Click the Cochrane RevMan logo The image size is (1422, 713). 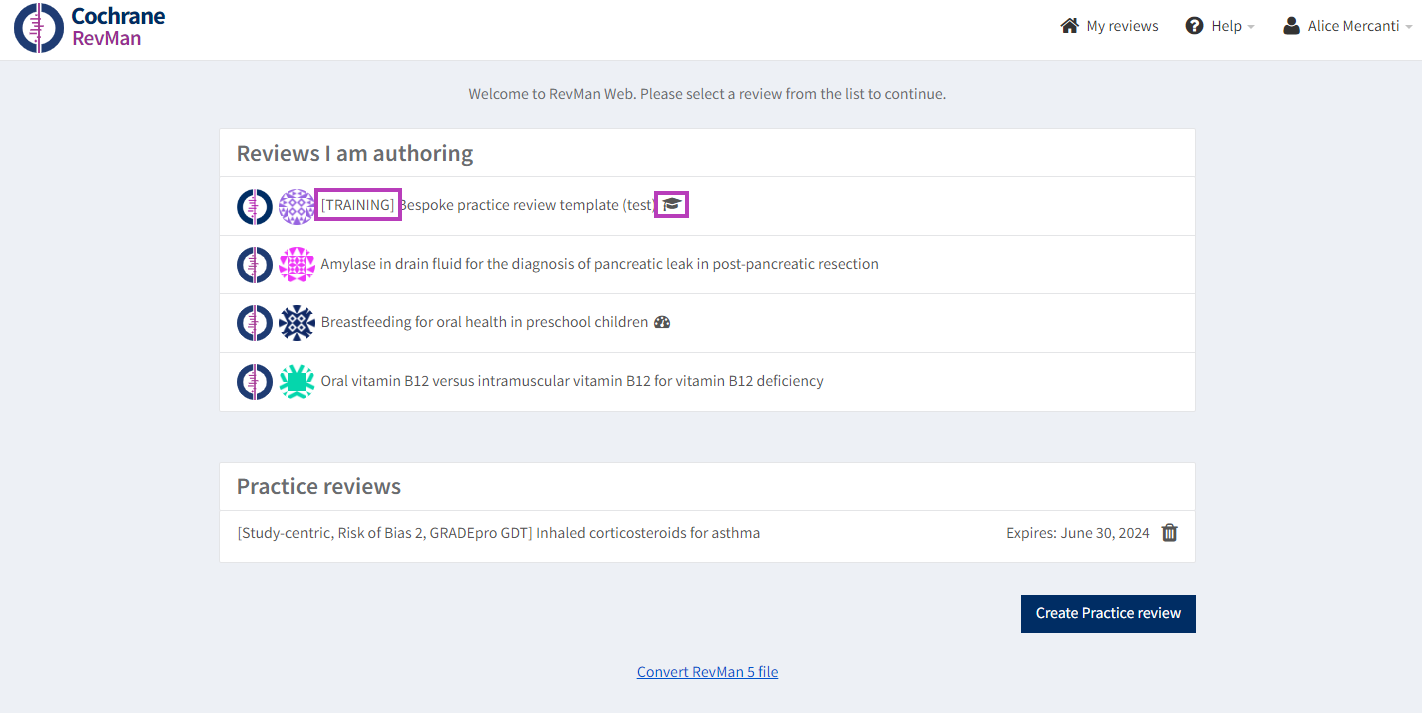pyautogui.click(x=90, y=27)
